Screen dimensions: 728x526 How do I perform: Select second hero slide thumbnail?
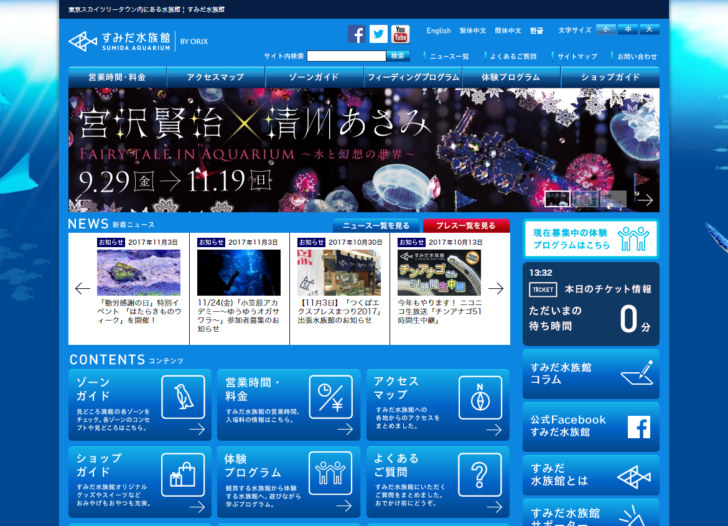click(x=585, y=199)
